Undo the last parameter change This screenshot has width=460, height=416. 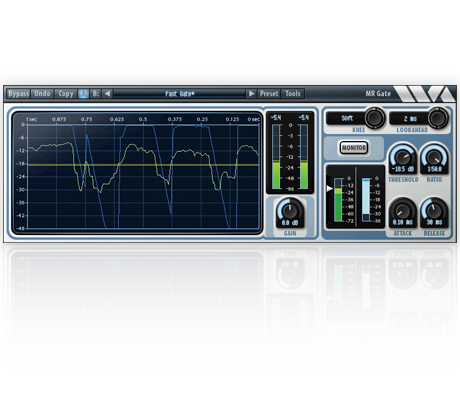[42, 94]
